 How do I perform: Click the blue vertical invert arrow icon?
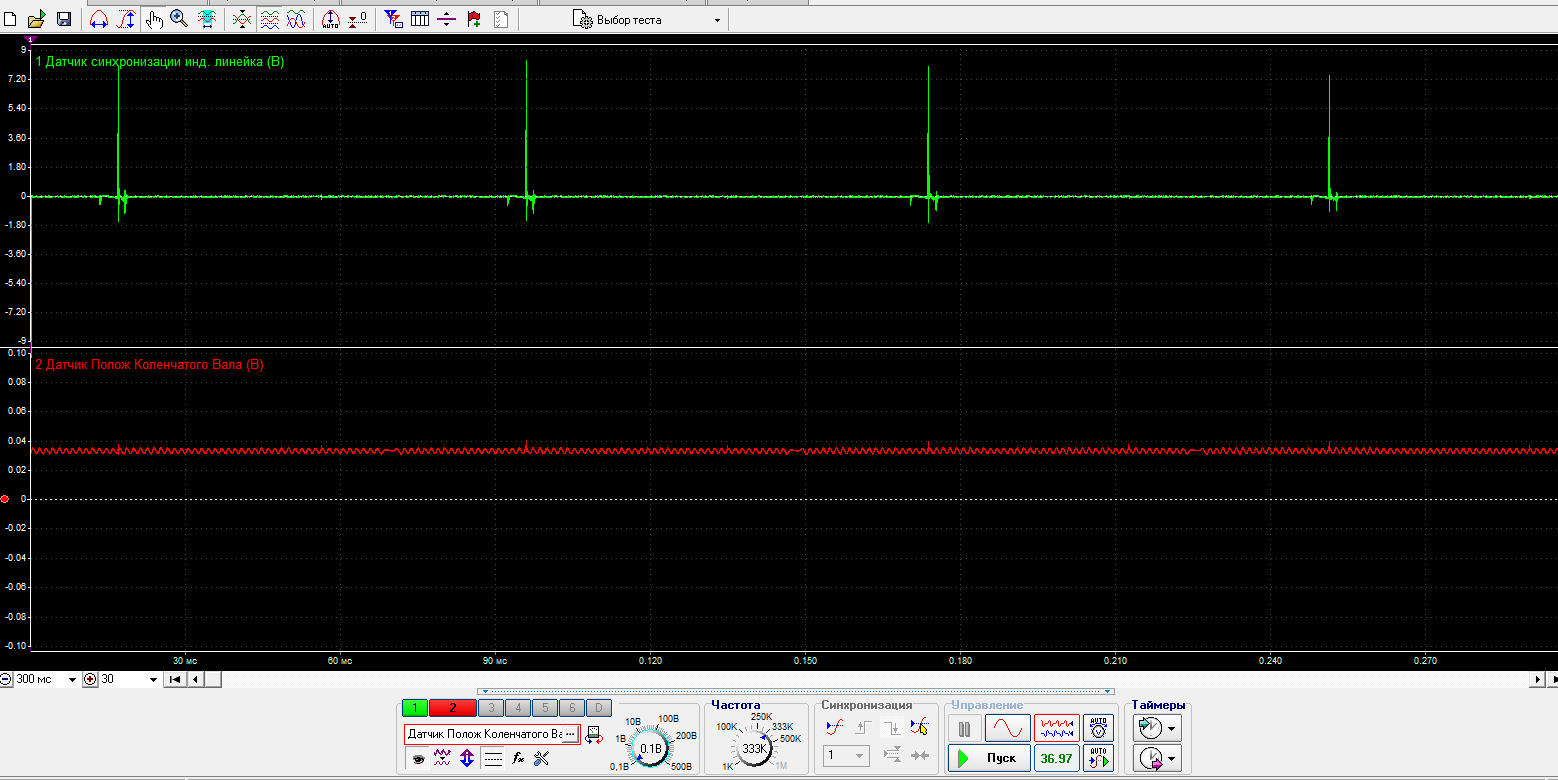coord(467,758)
